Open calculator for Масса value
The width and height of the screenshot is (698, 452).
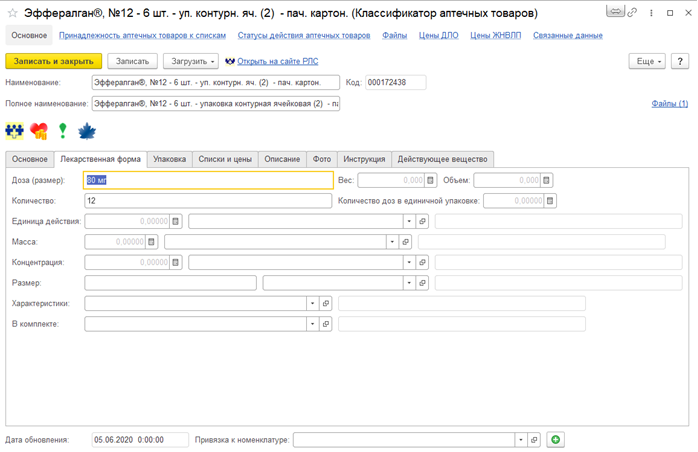point(151,242)
